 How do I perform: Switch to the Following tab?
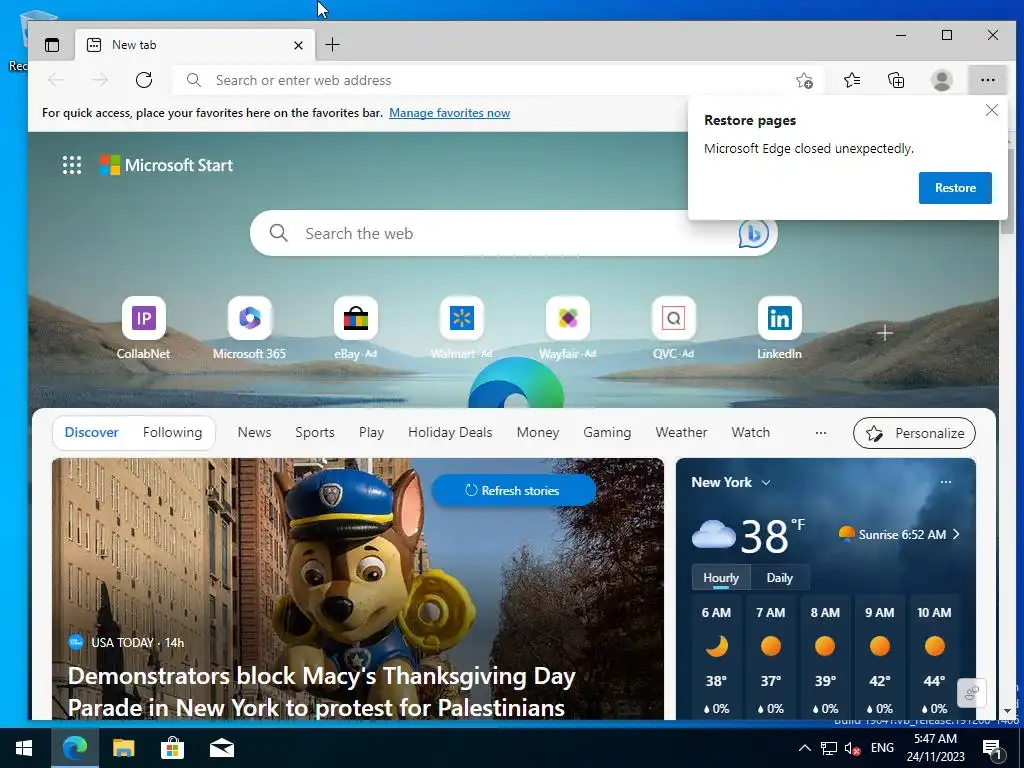coord(172,432)
